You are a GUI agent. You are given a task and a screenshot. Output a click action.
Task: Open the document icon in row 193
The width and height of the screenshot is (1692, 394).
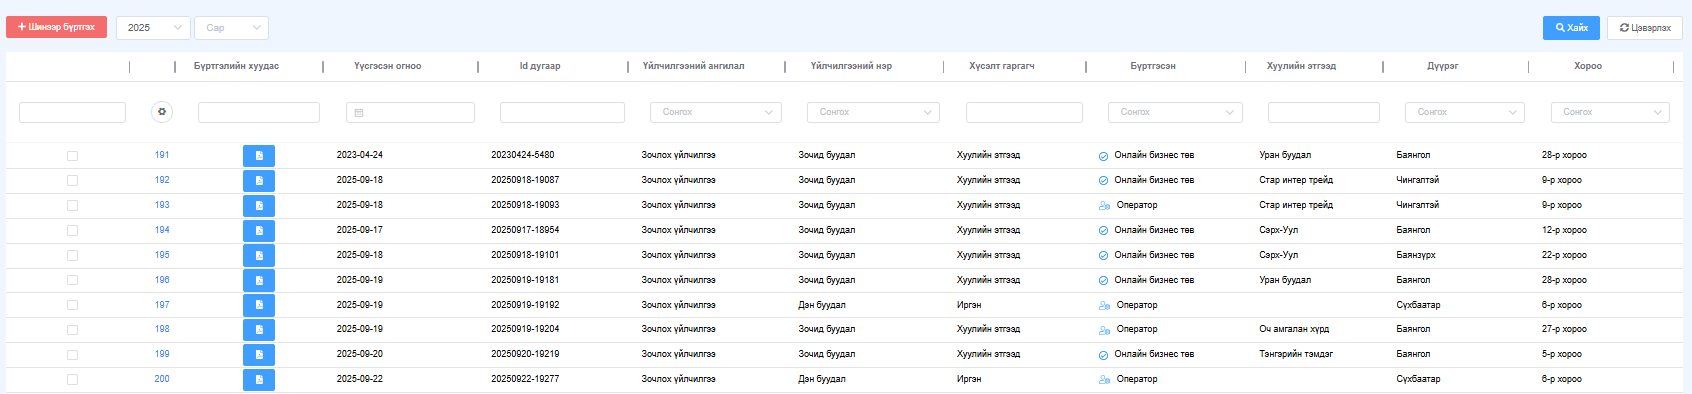(259, 206)
